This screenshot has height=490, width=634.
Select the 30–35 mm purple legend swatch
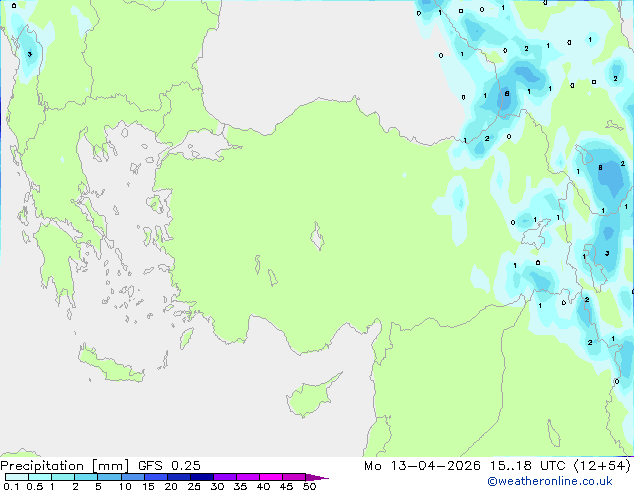(x=224, y=477)
